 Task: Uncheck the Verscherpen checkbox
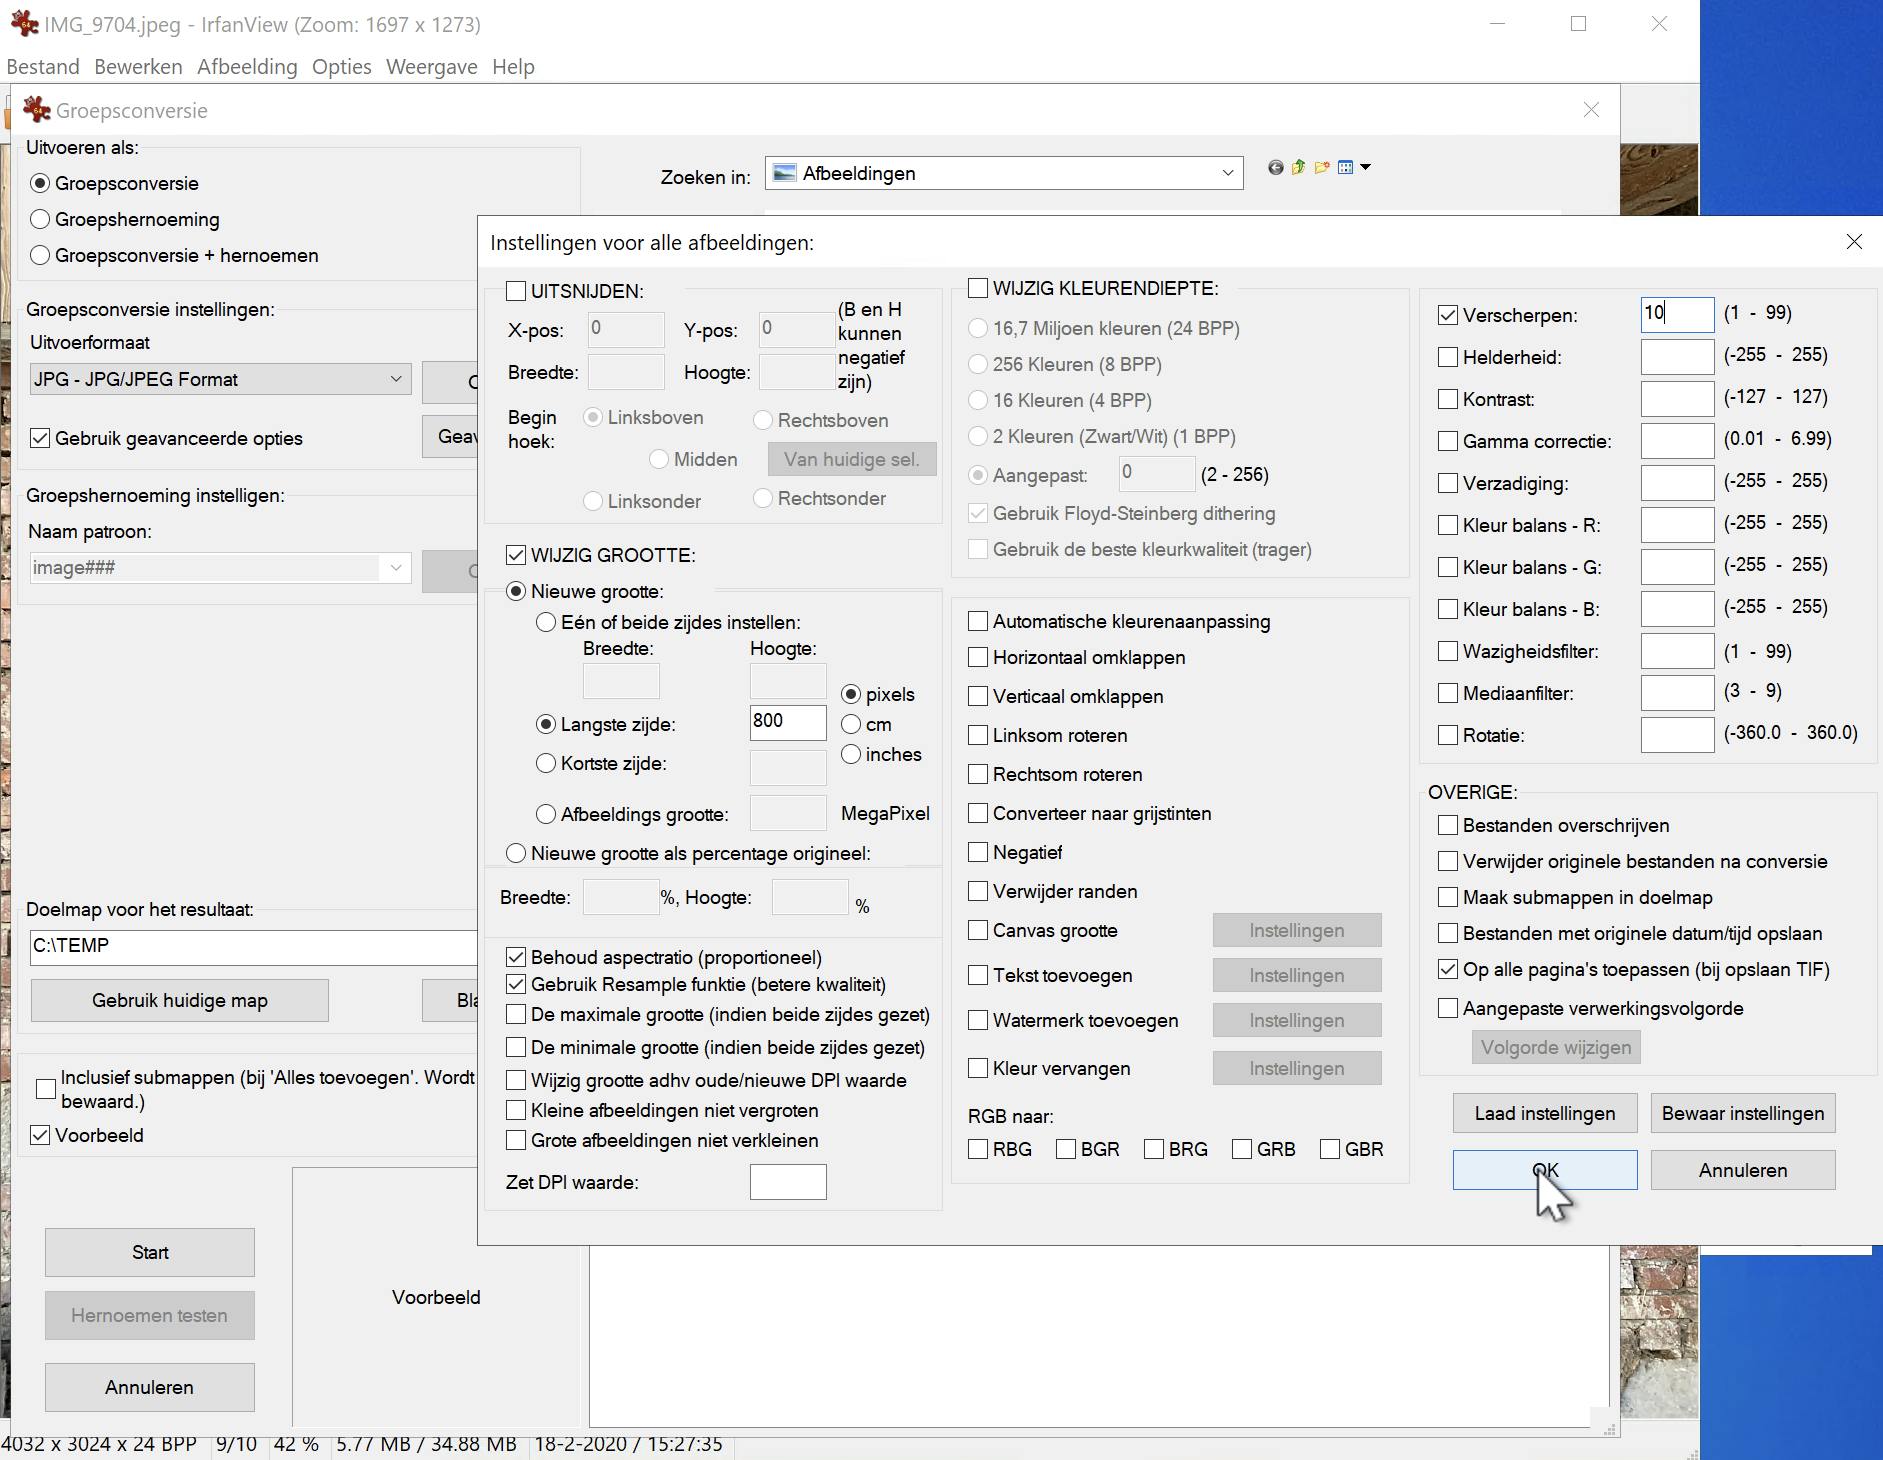[1447, 315]
